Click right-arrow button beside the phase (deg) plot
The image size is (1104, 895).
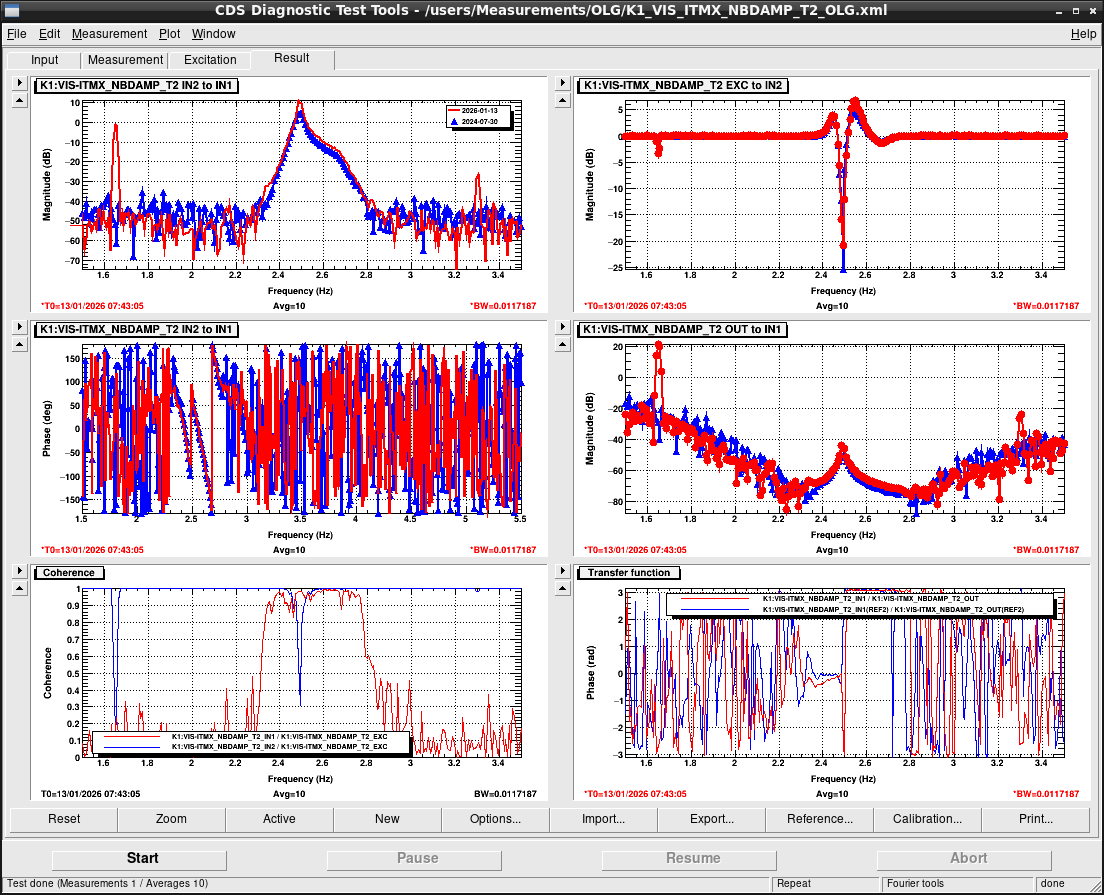point(19,328)
